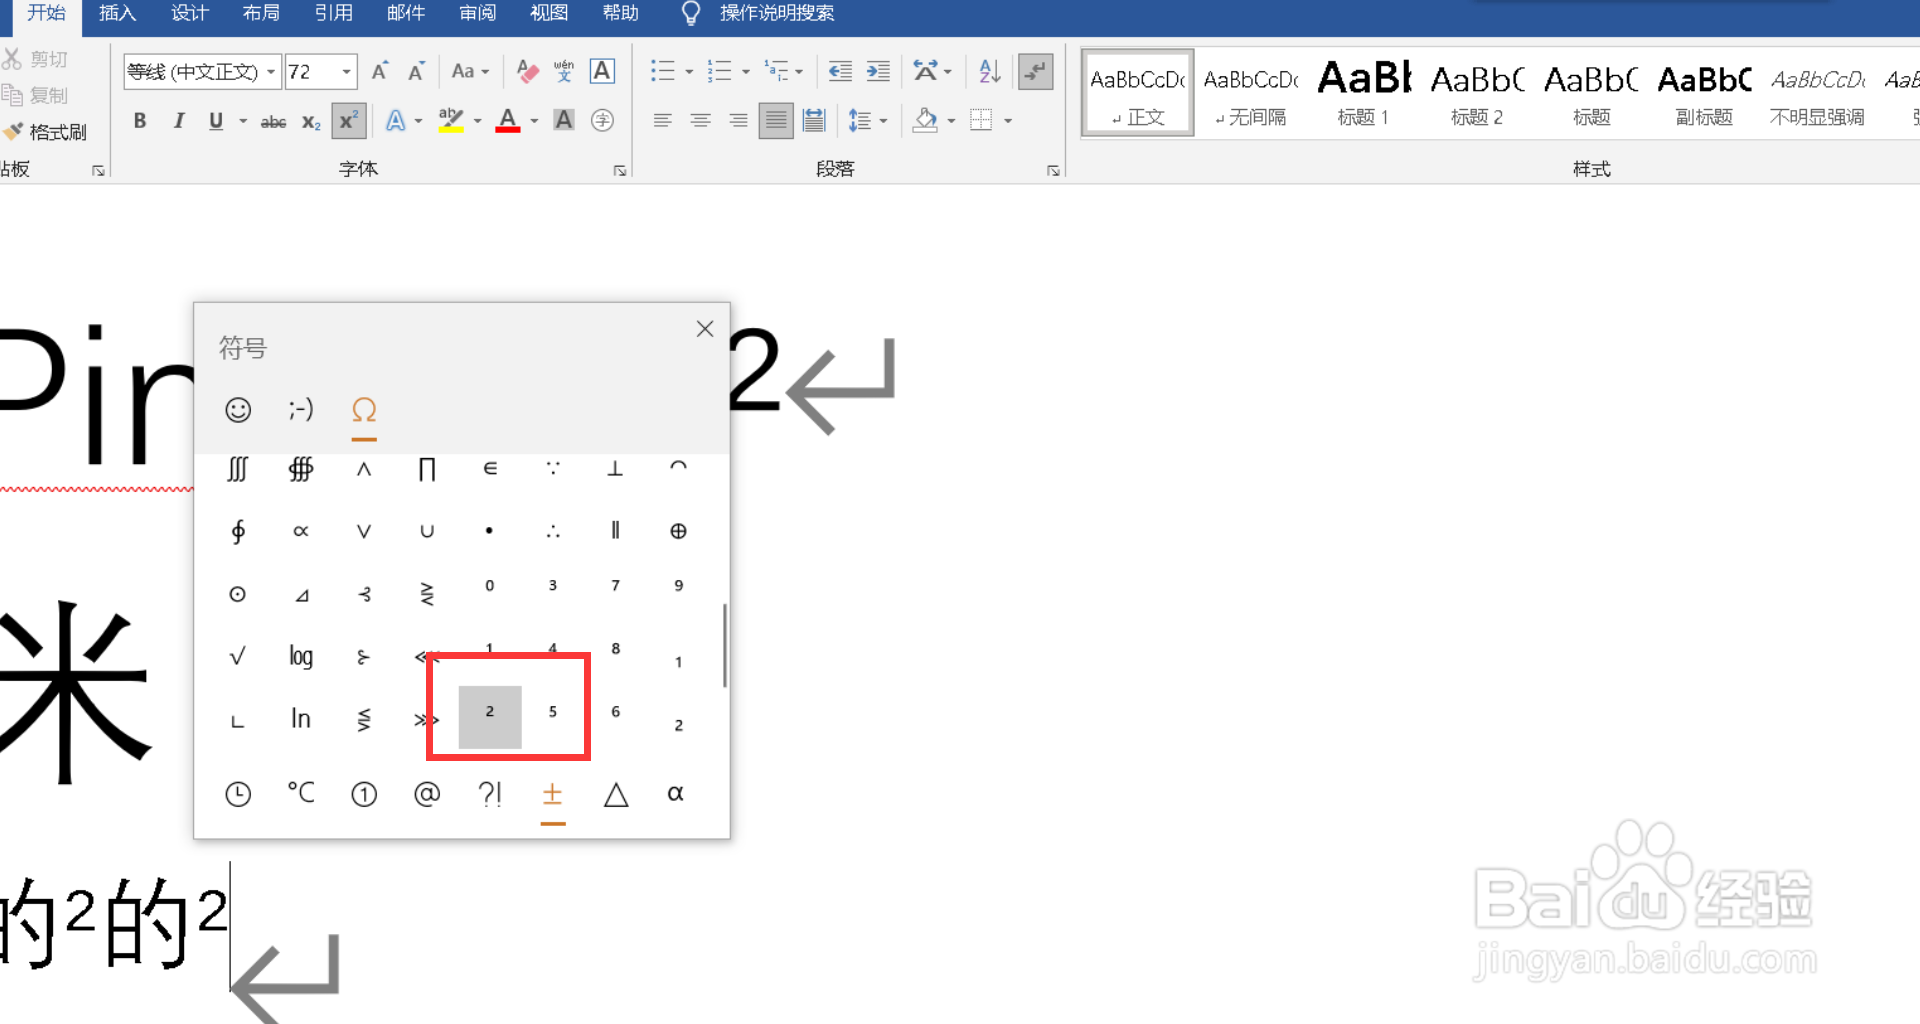This screenshot has width=1920, height=1024.
Task: Apply 无间隔 style
Action: click(x=1250, y=93)
